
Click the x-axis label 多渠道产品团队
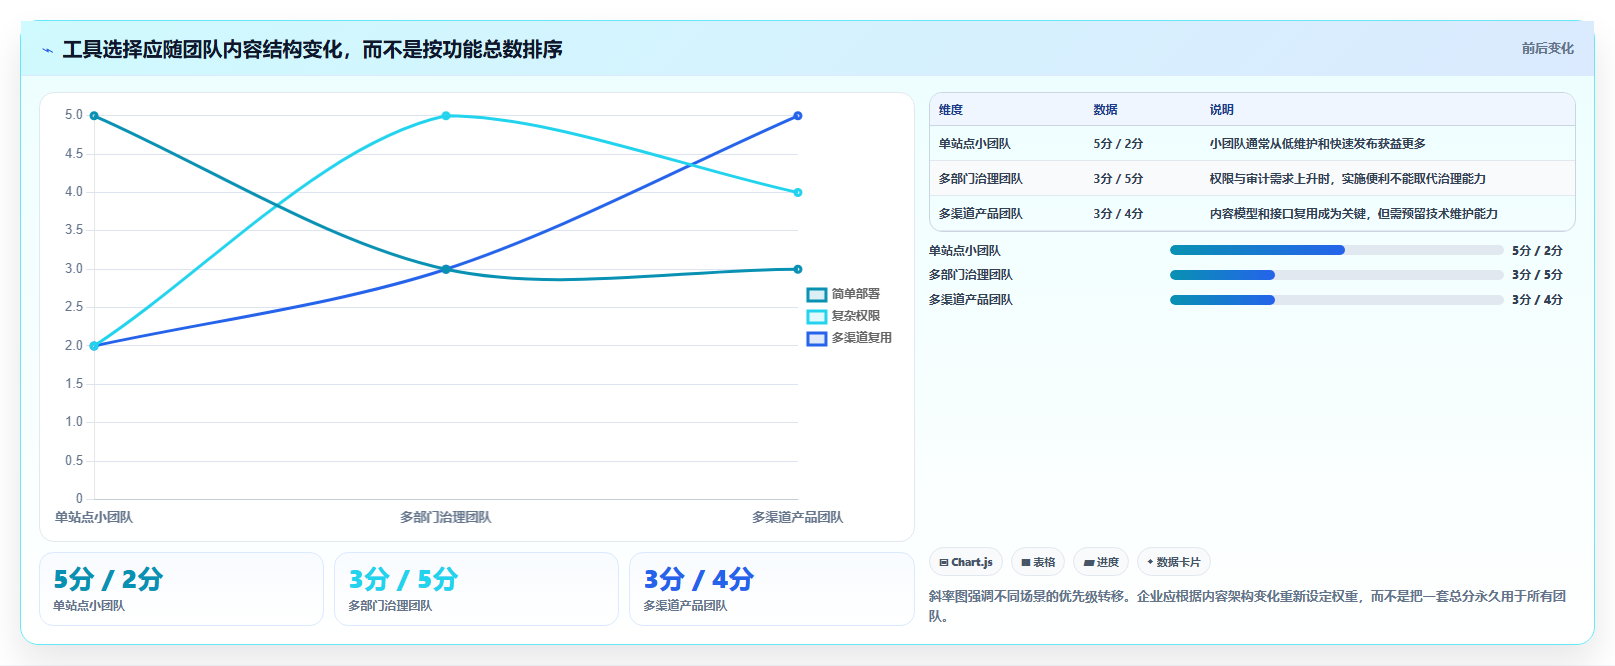tap(798, 517)
